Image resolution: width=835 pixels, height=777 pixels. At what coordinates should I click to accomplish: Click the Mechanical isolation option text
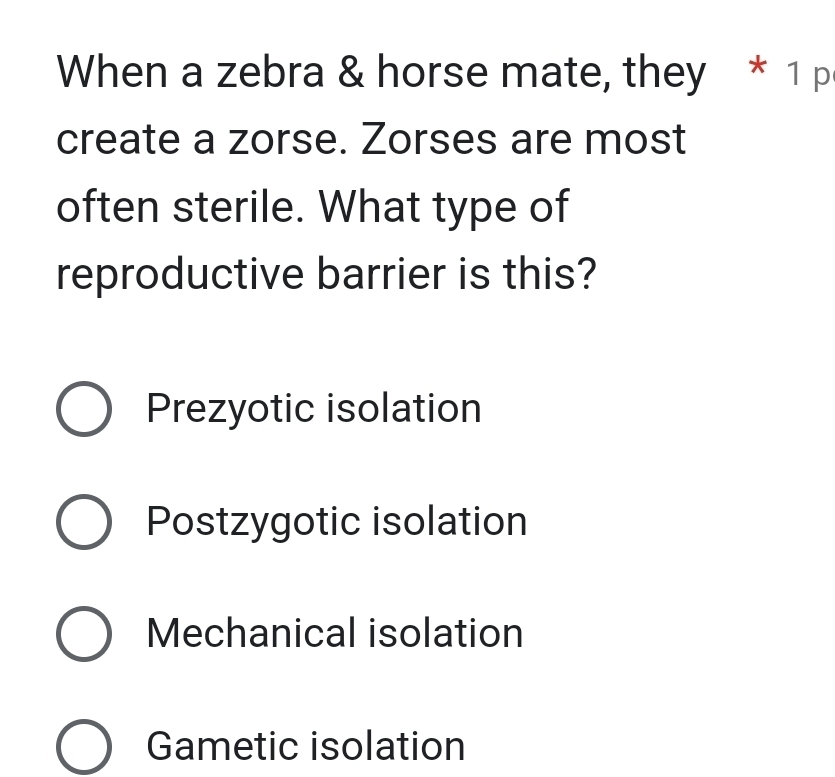tap(334, 634)
